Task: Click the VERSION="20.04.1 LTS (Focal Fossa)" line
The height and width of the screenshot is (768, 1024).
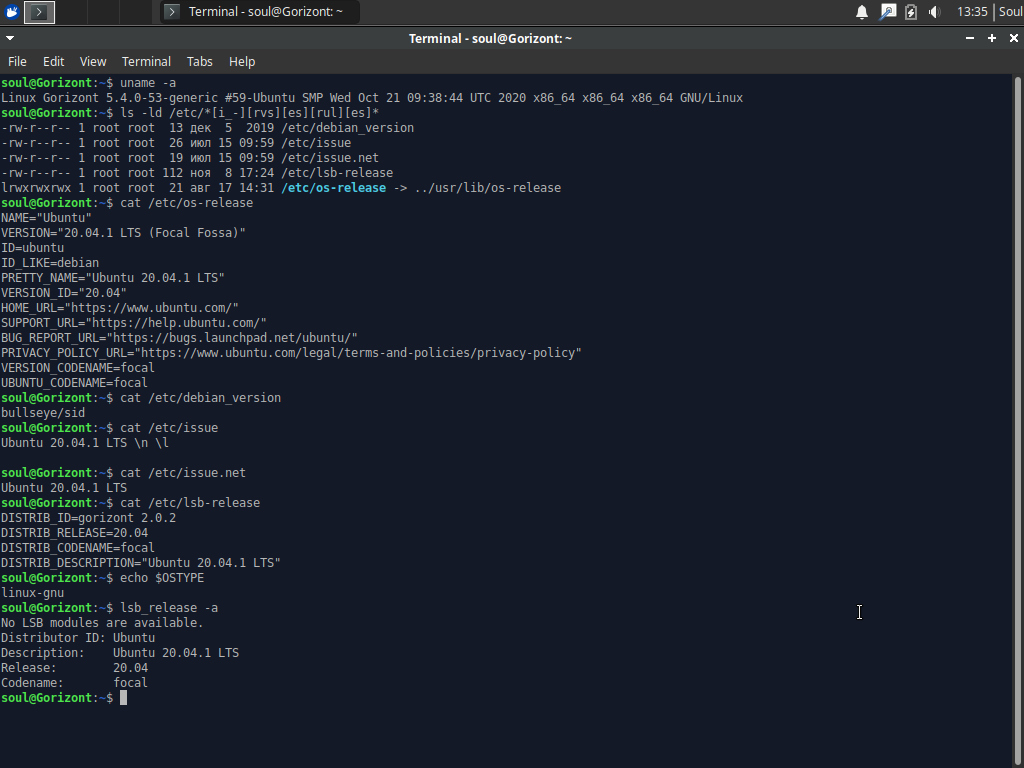Action: pyautogui.click(x=123, y=233)
